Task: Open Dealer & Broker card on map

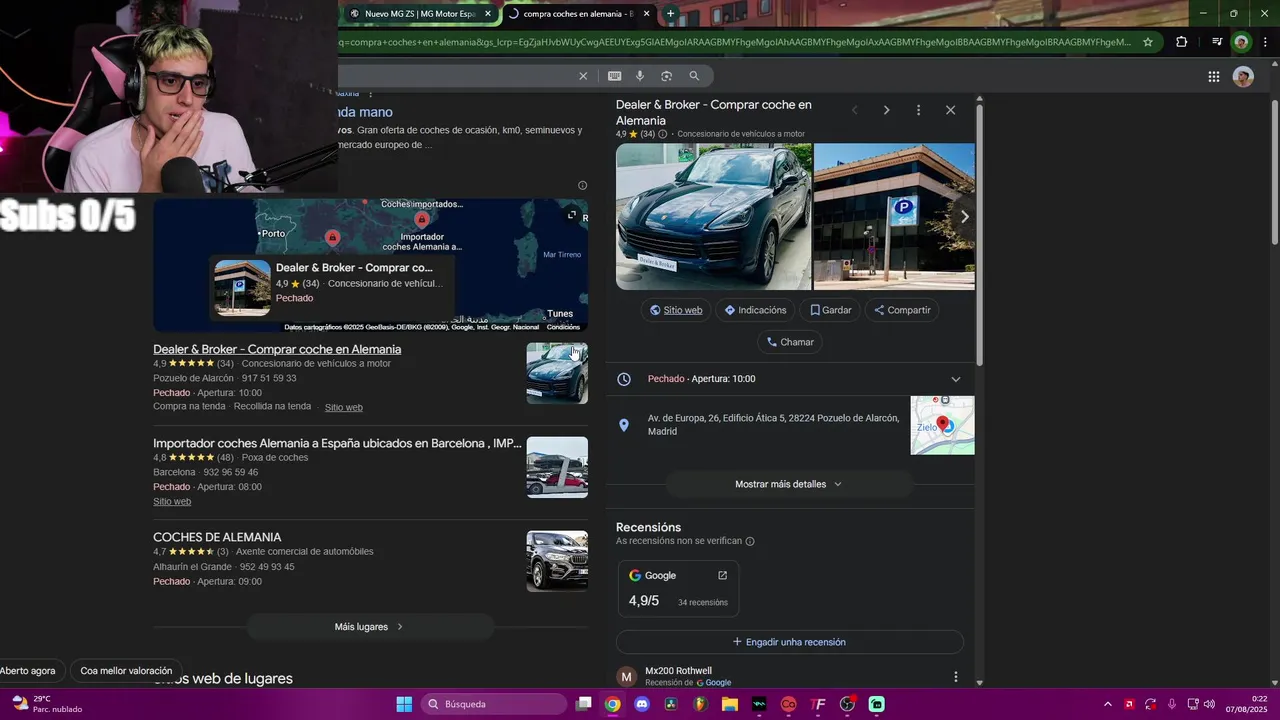Action: [331, 287]
